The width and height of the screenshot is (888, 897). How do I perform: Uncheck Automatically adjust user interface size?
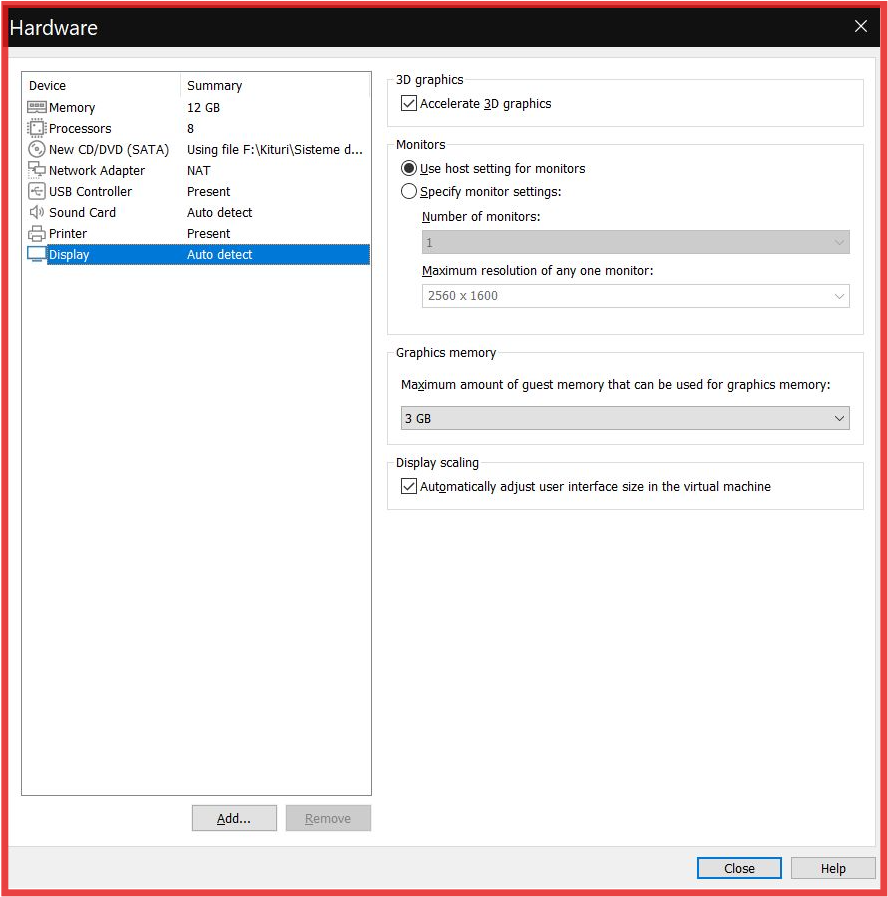pyautogui.click(x=409, y=486)
